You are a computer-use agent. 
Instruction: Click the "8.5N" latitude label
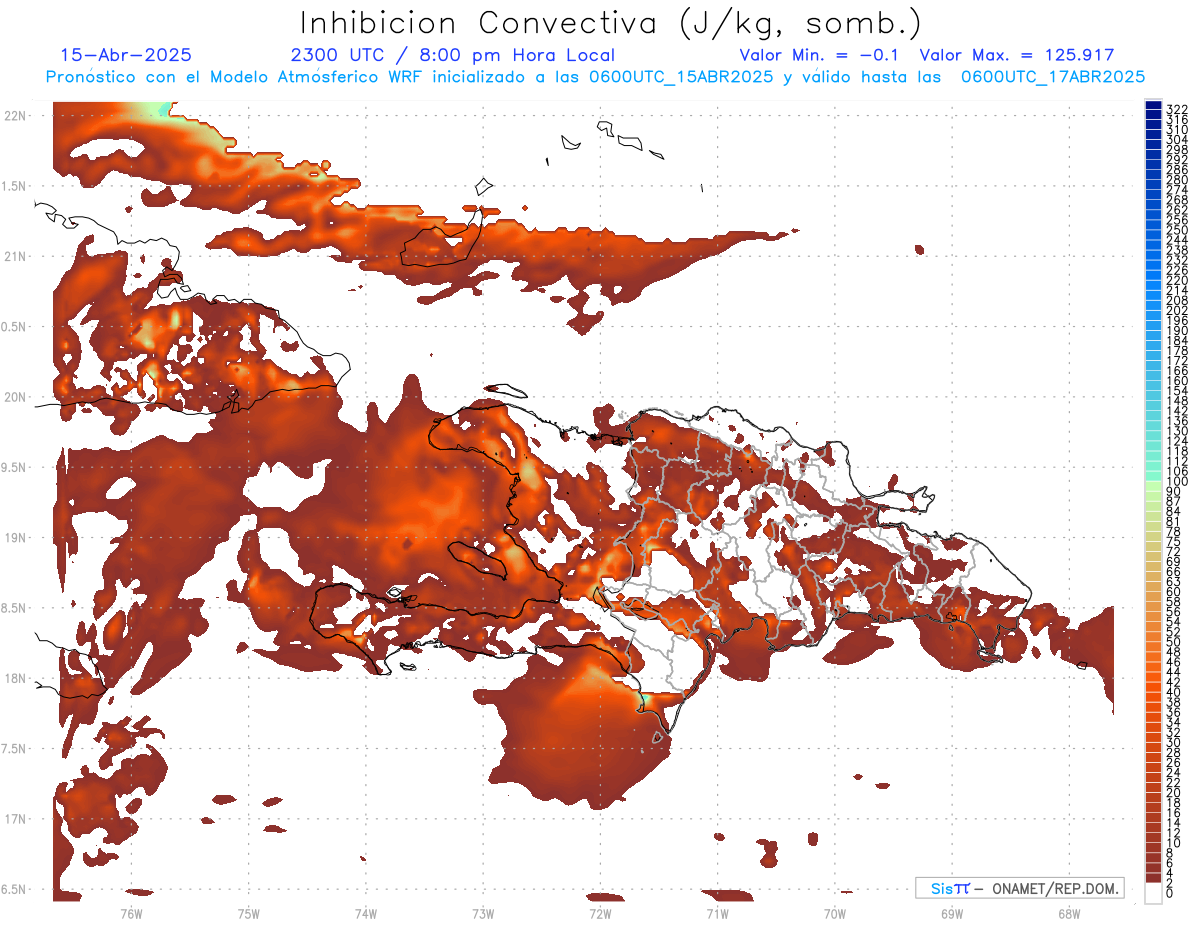[x=14, y=608]
